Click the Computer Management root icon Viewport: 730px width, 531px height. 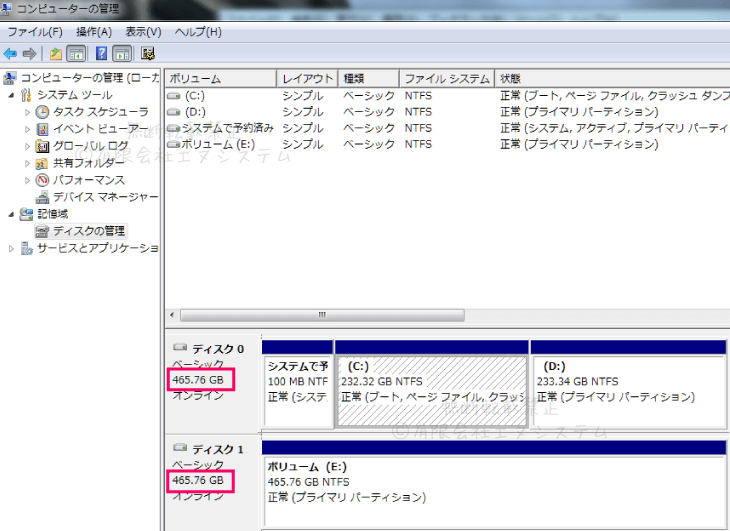click(10, 78)
